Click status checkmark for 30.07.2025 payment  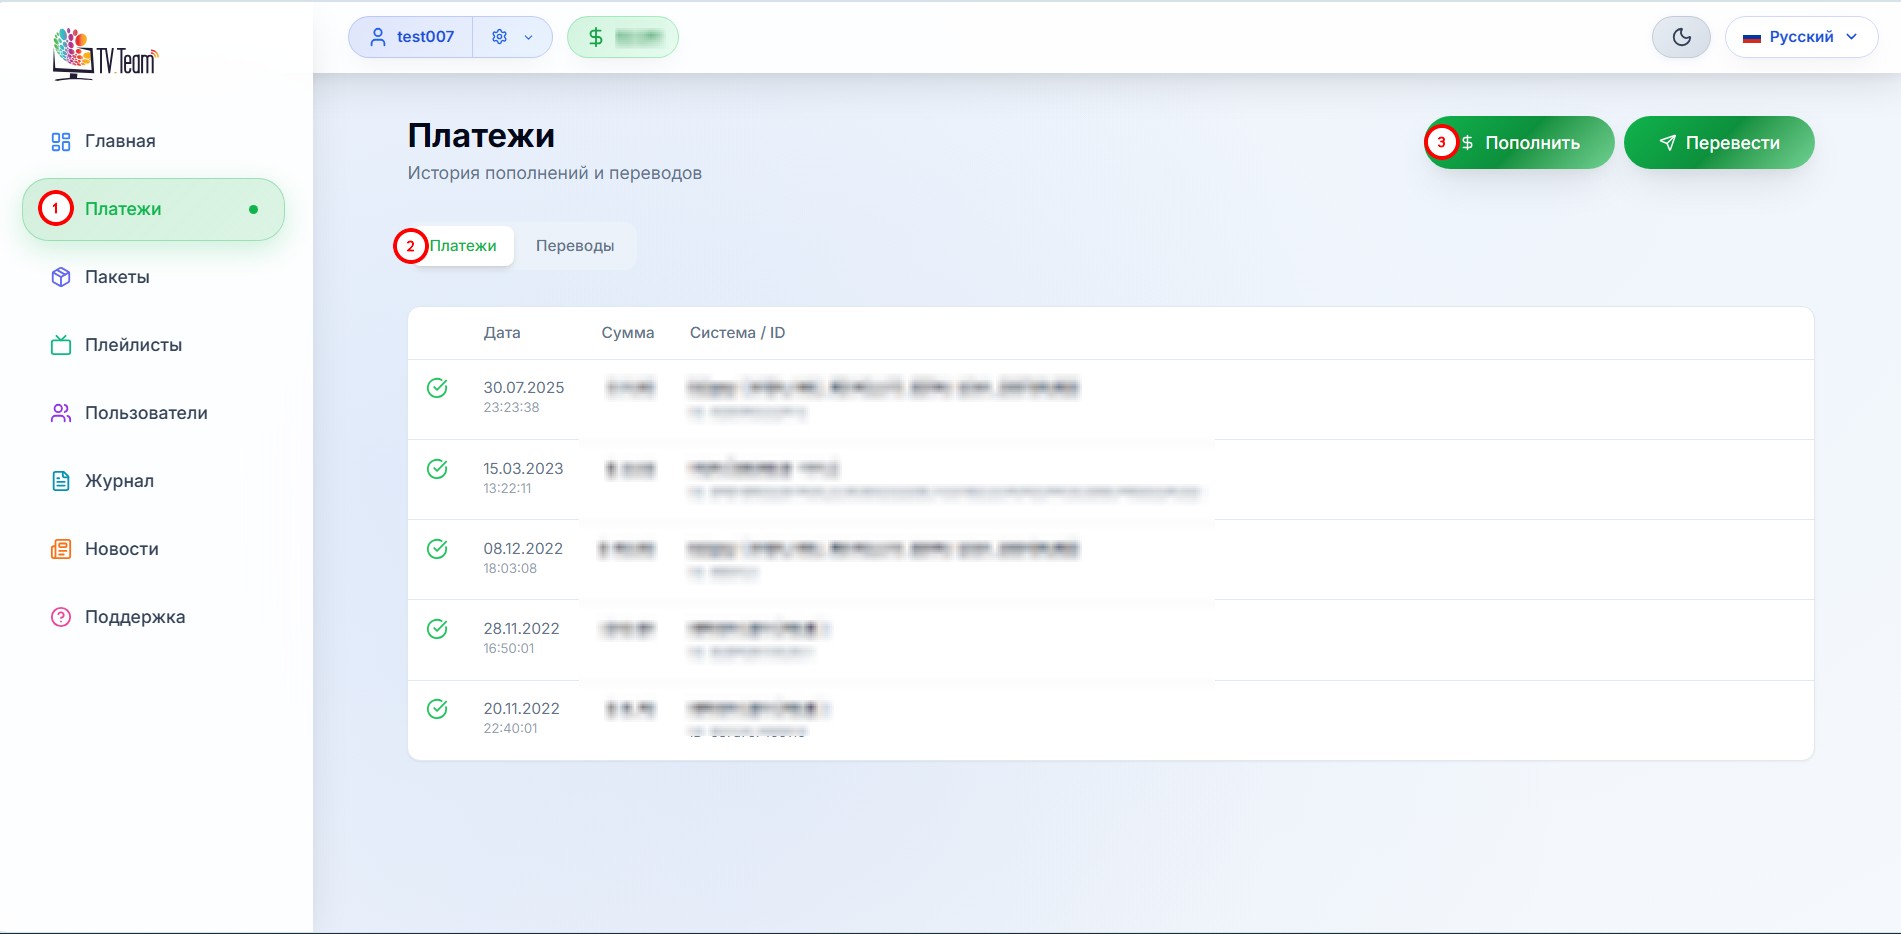[437, 388]
